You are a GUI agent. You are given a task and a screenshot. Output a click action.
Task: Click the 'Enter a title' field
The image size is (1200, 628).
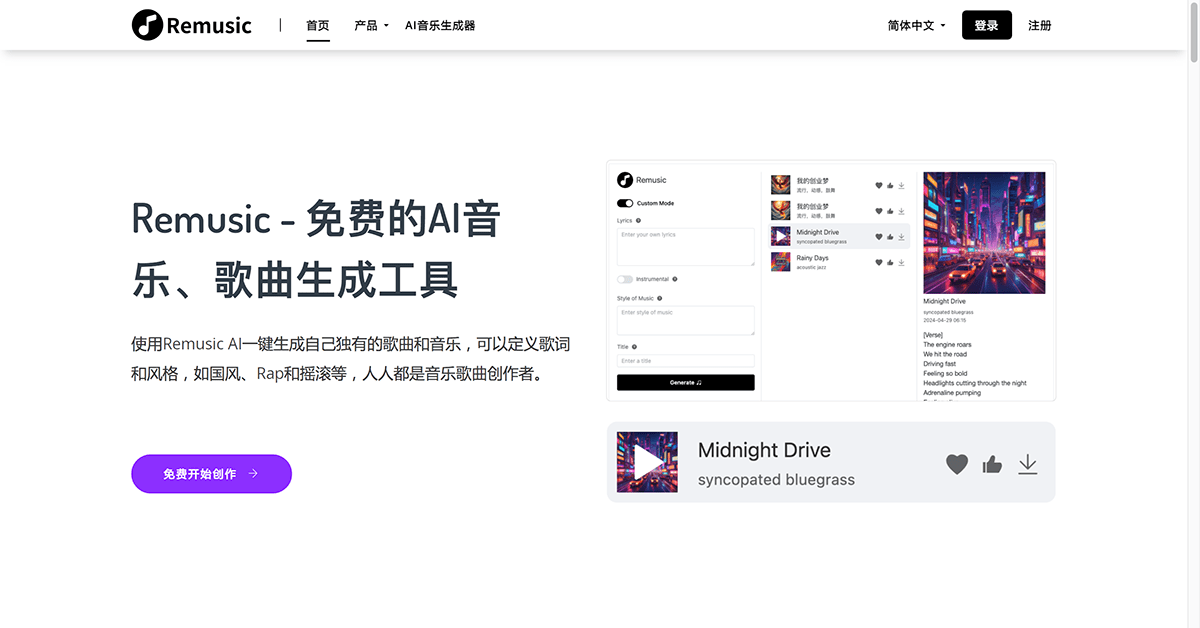point(686,361)
